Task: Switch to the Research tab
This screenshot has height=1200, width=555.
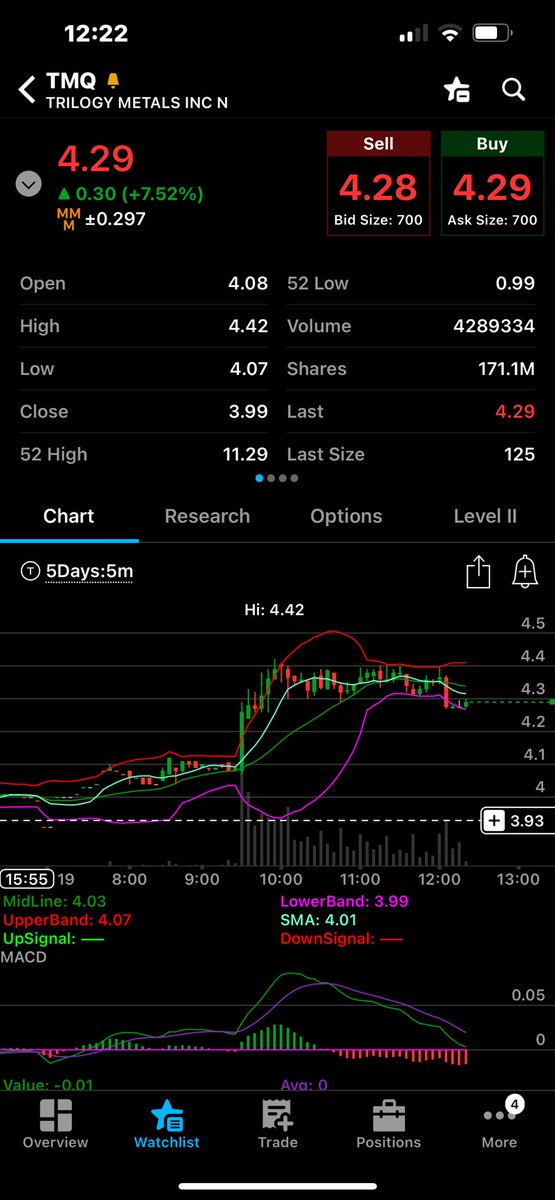Action: click(207, 516)
